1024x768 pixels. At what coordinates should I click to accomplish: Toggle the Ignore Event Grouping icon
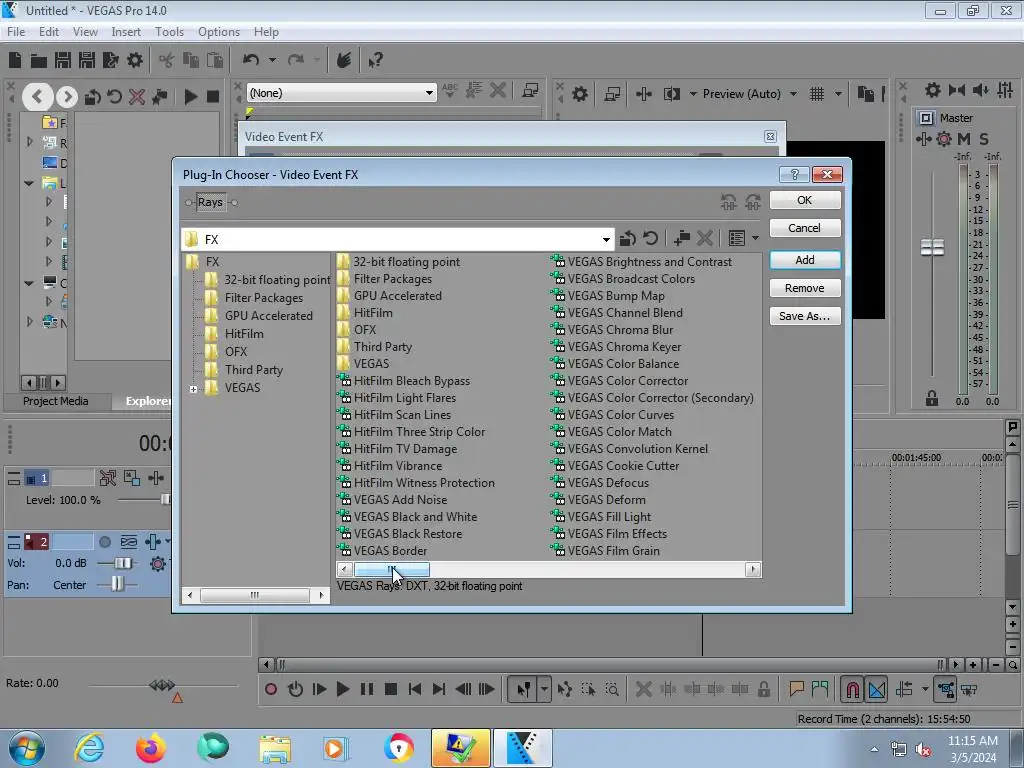point(969,690)
